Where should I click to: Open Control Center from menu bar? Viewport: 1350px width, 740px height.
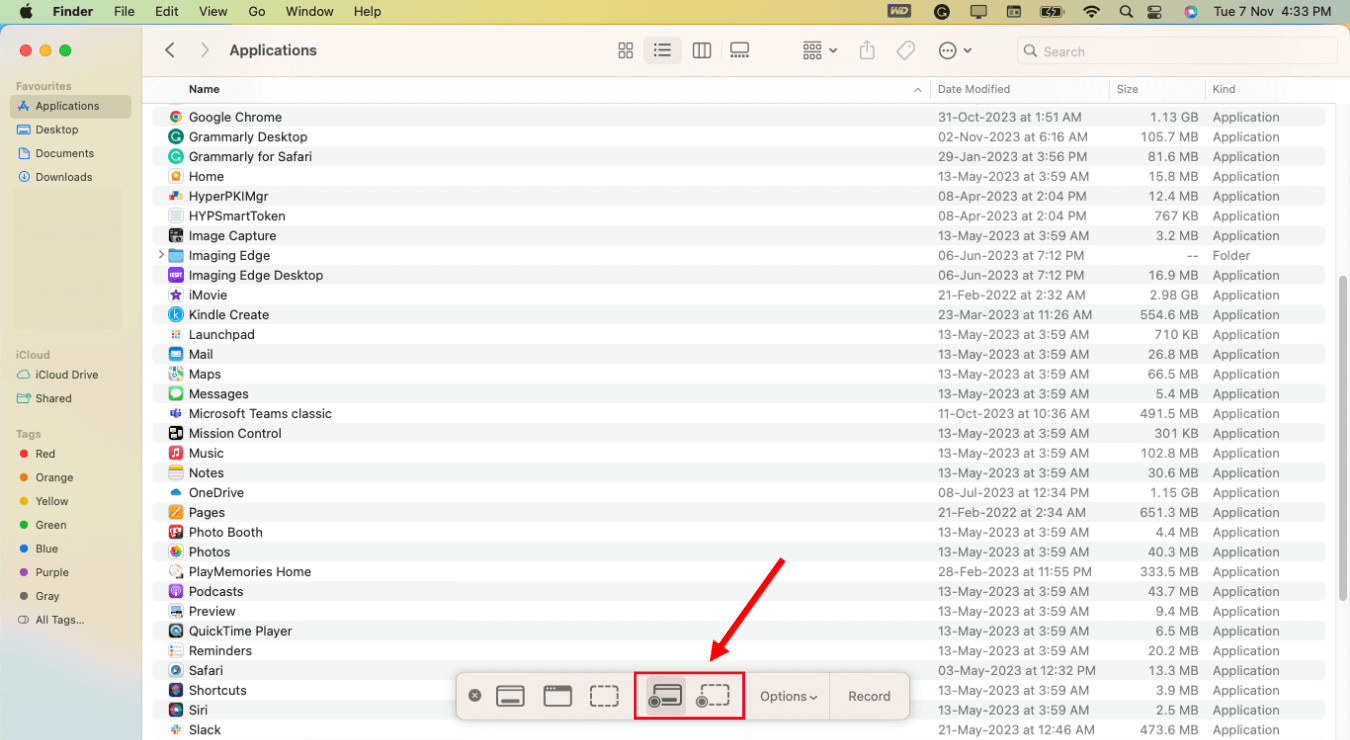pyautogui.click(x=1156, y=12)
